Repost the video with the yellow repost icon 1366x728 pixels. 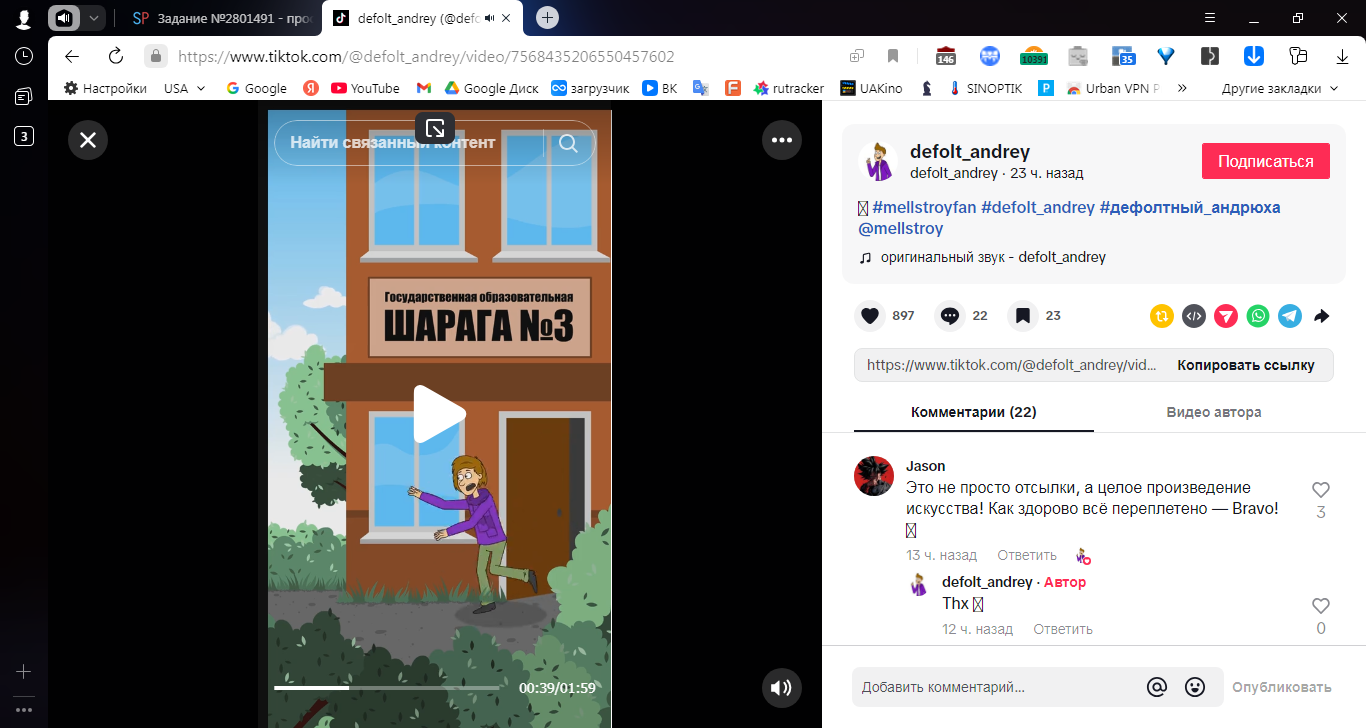point(1162,316)
